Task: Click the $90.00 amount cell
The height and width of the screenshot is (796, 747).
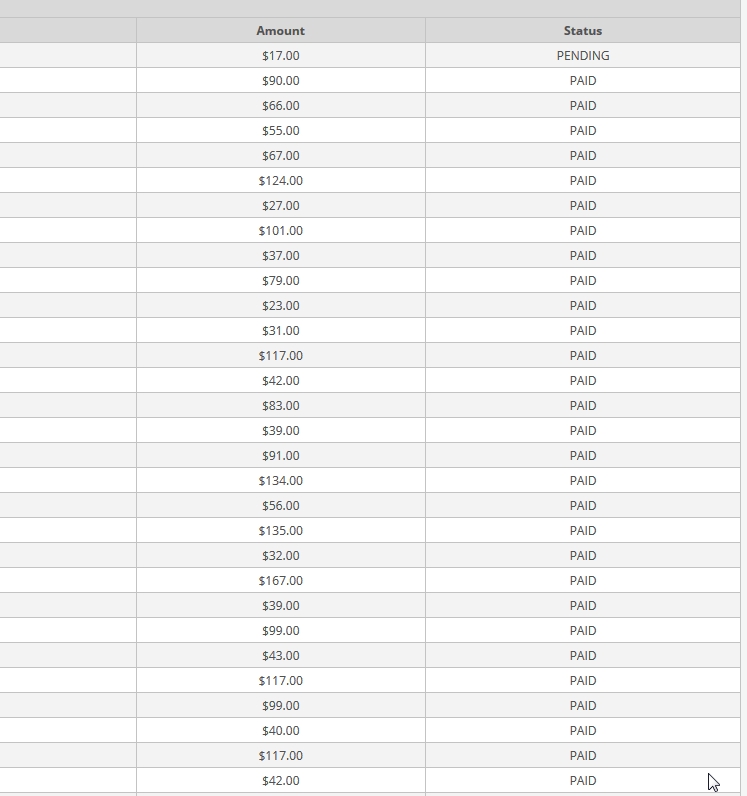Action: [280, 81]
